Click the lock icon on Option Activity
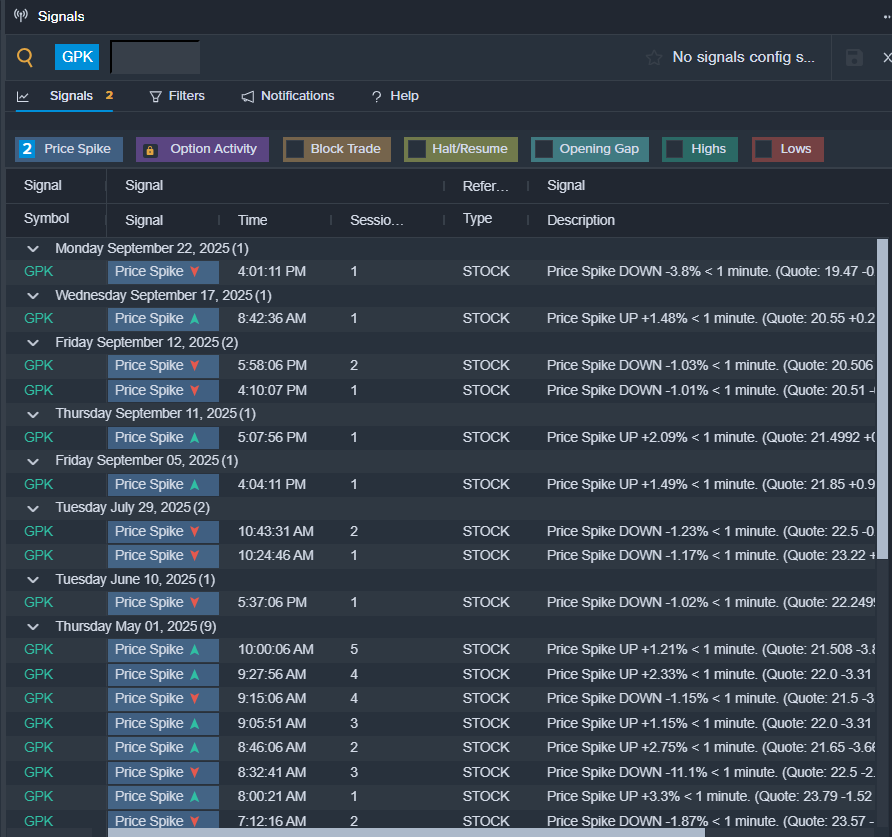 tap(151, 150)
